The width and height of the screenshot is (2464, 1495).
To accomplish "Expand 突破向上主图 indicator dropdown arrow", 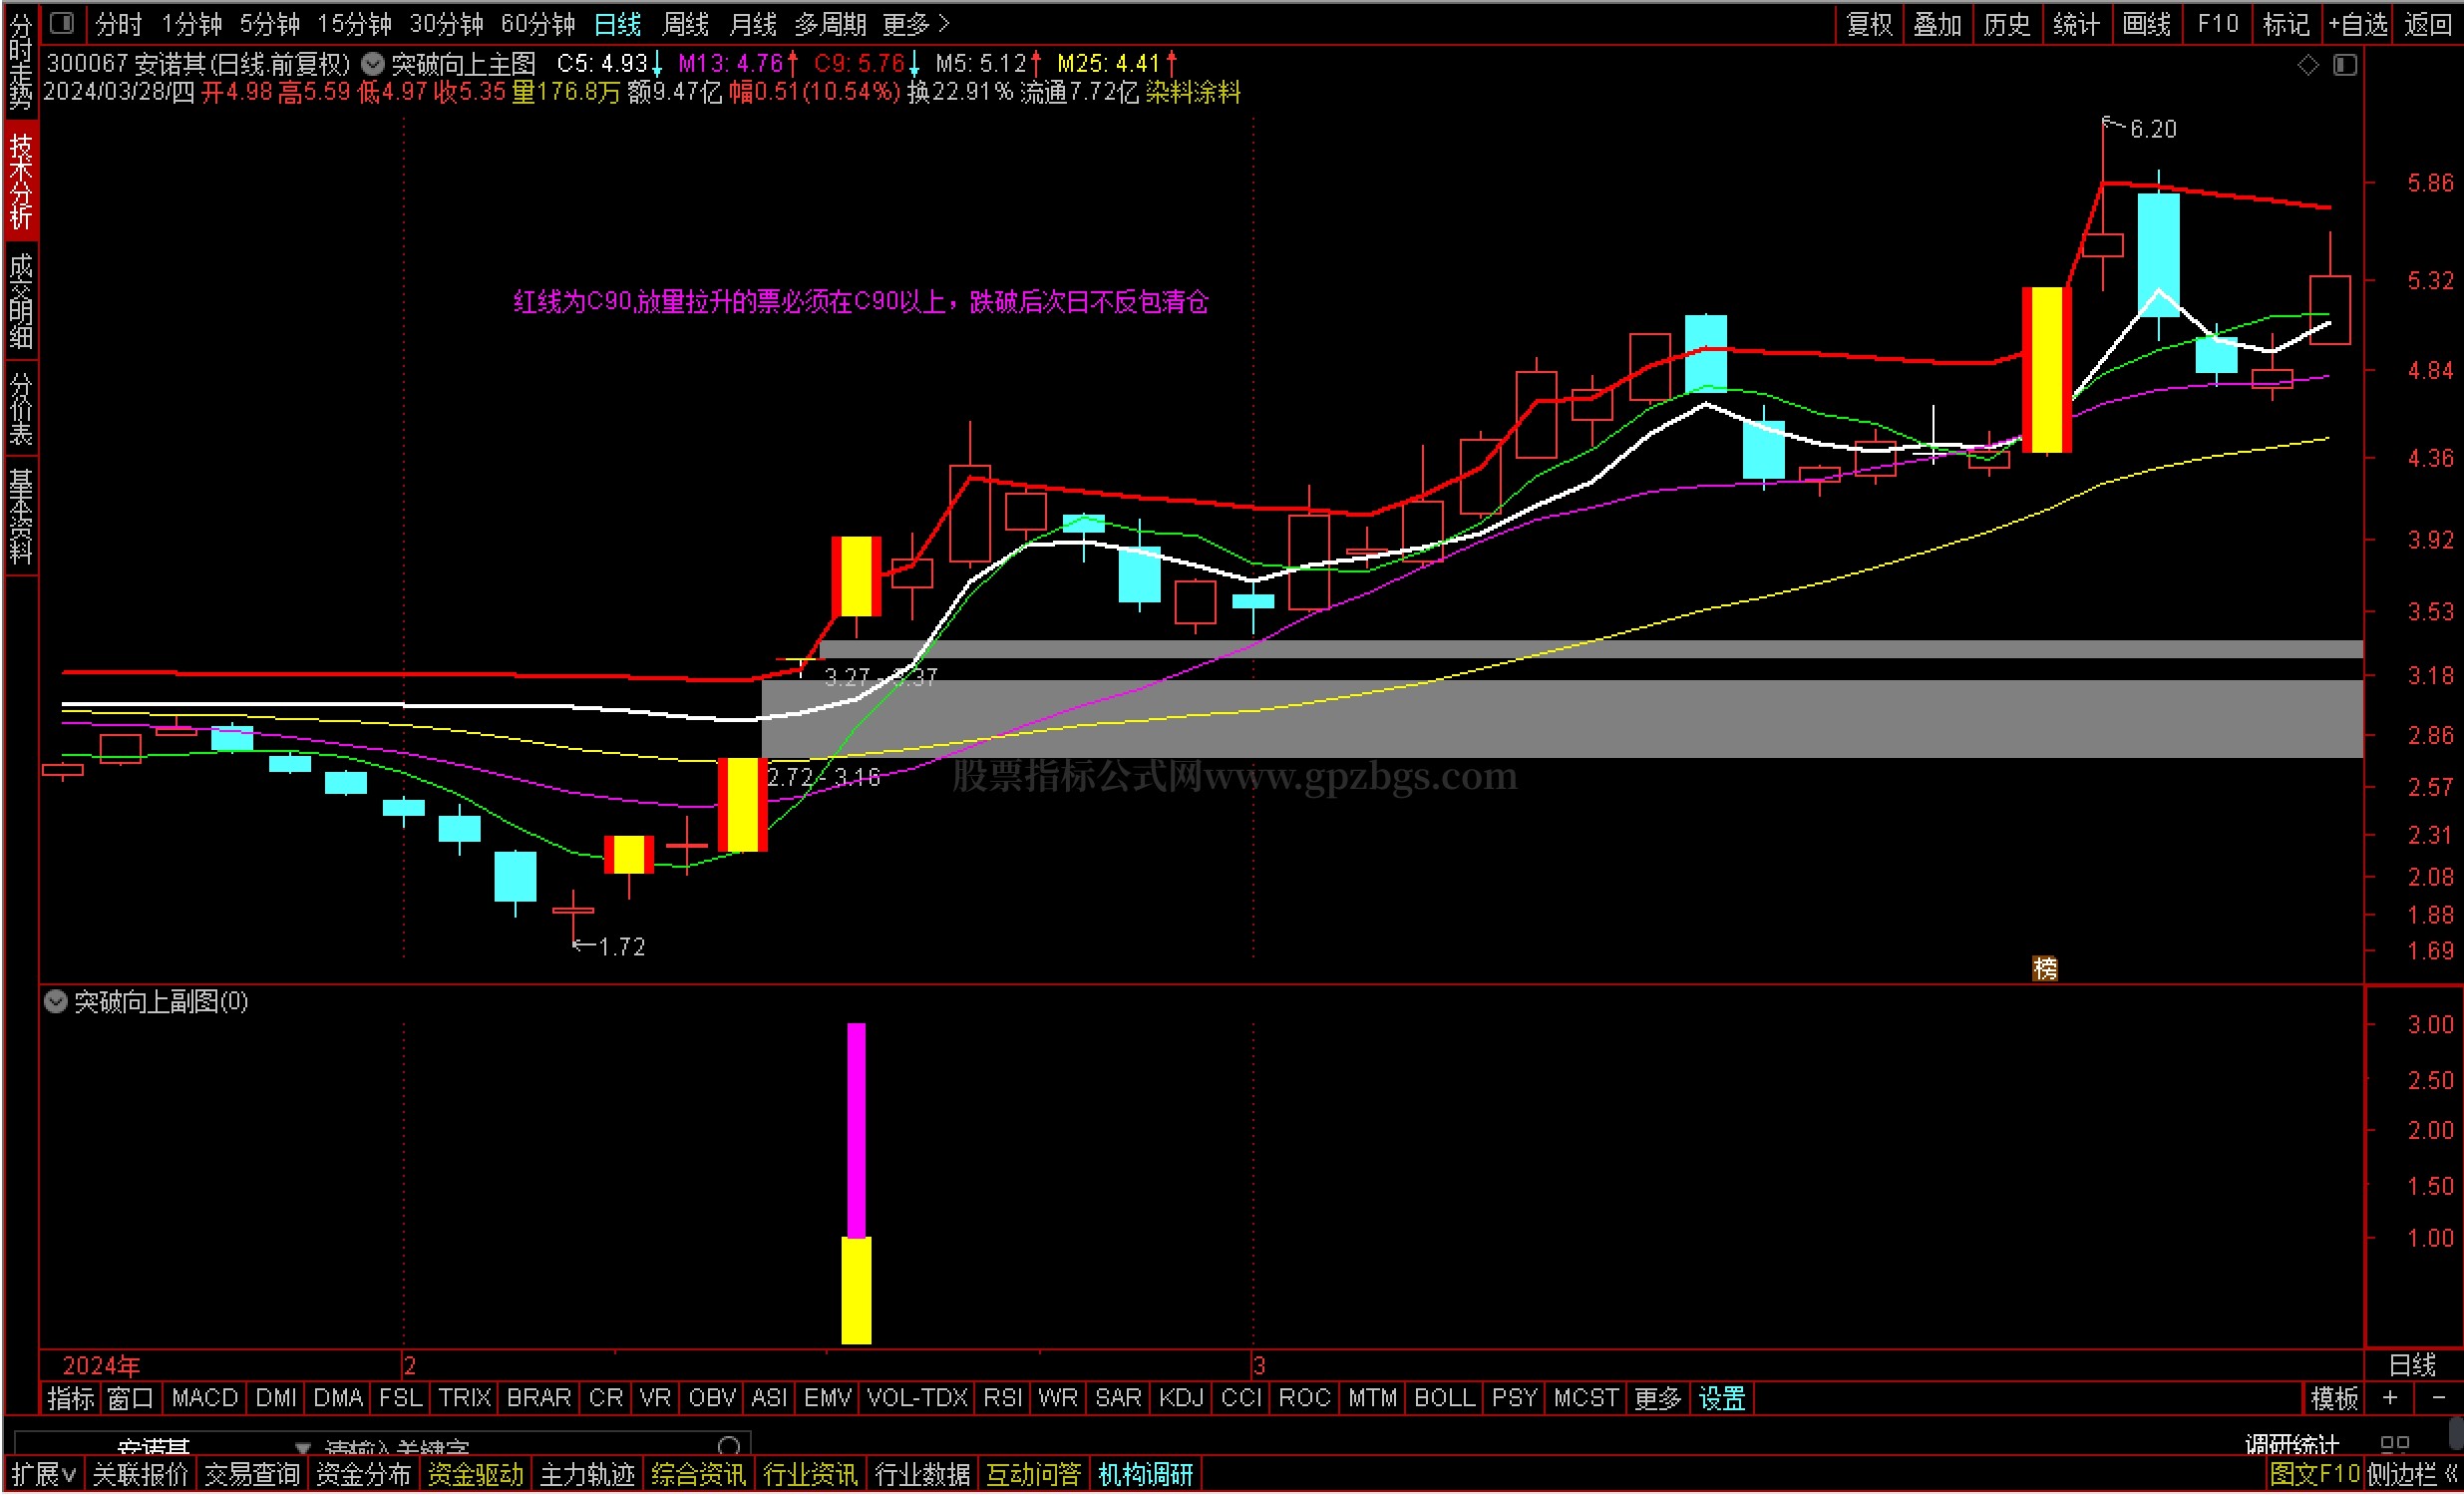I will pos(372,64).
